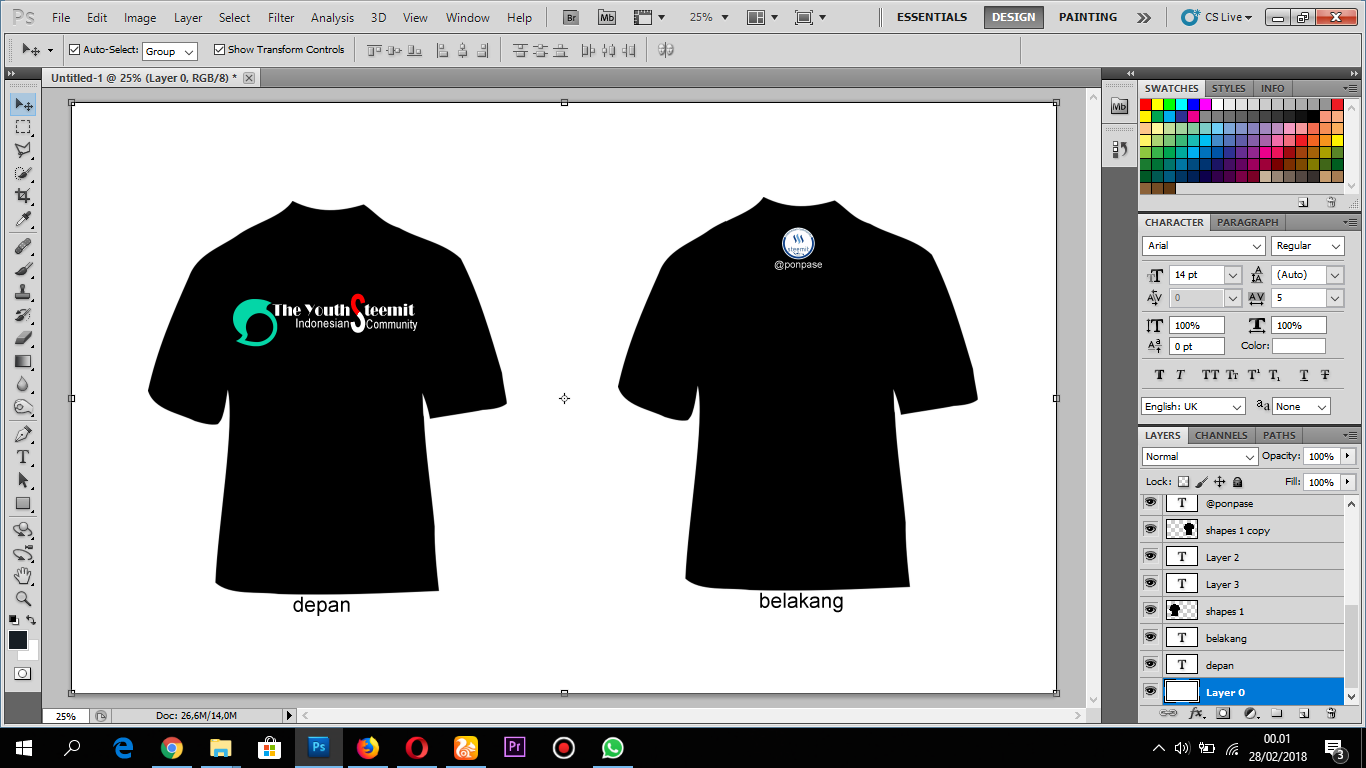The height and width of the screenshot is (768, 1366).
Task: Select the Polygonal Lasso tool
Action: (23, 150)
